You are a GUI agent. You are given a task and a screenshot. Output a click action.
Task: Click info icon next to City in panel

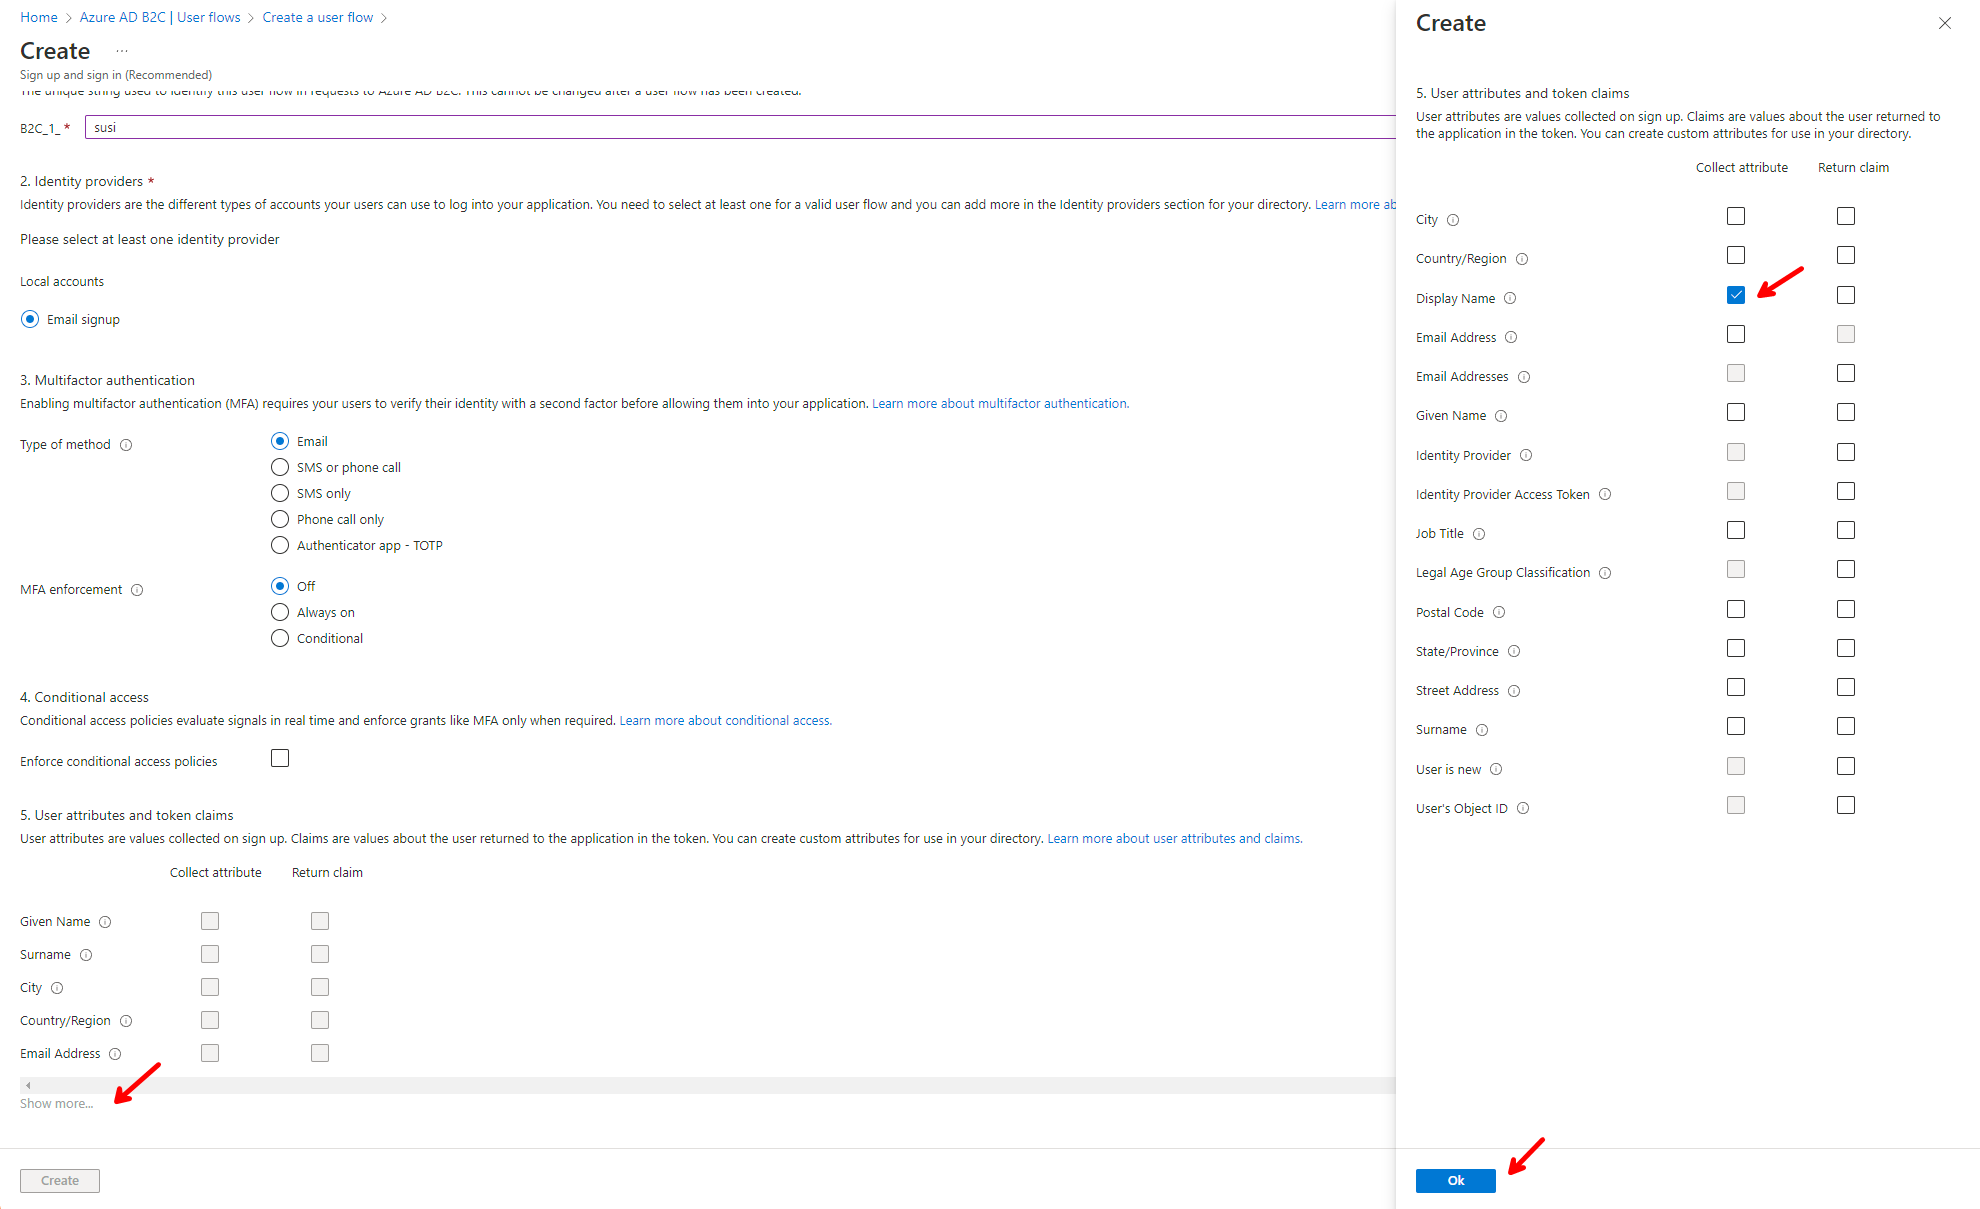(1453, 220)
